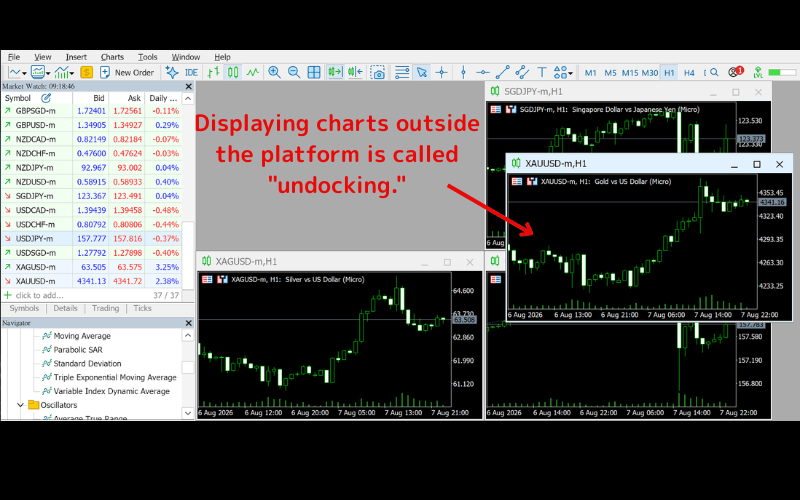Draw a vertical line

(463, 72)
